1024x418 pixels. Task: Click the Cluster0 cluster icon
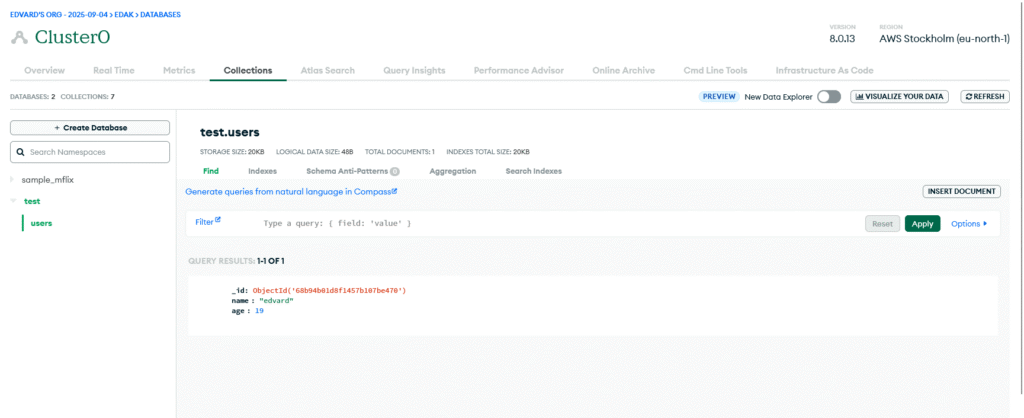(19, 37)
